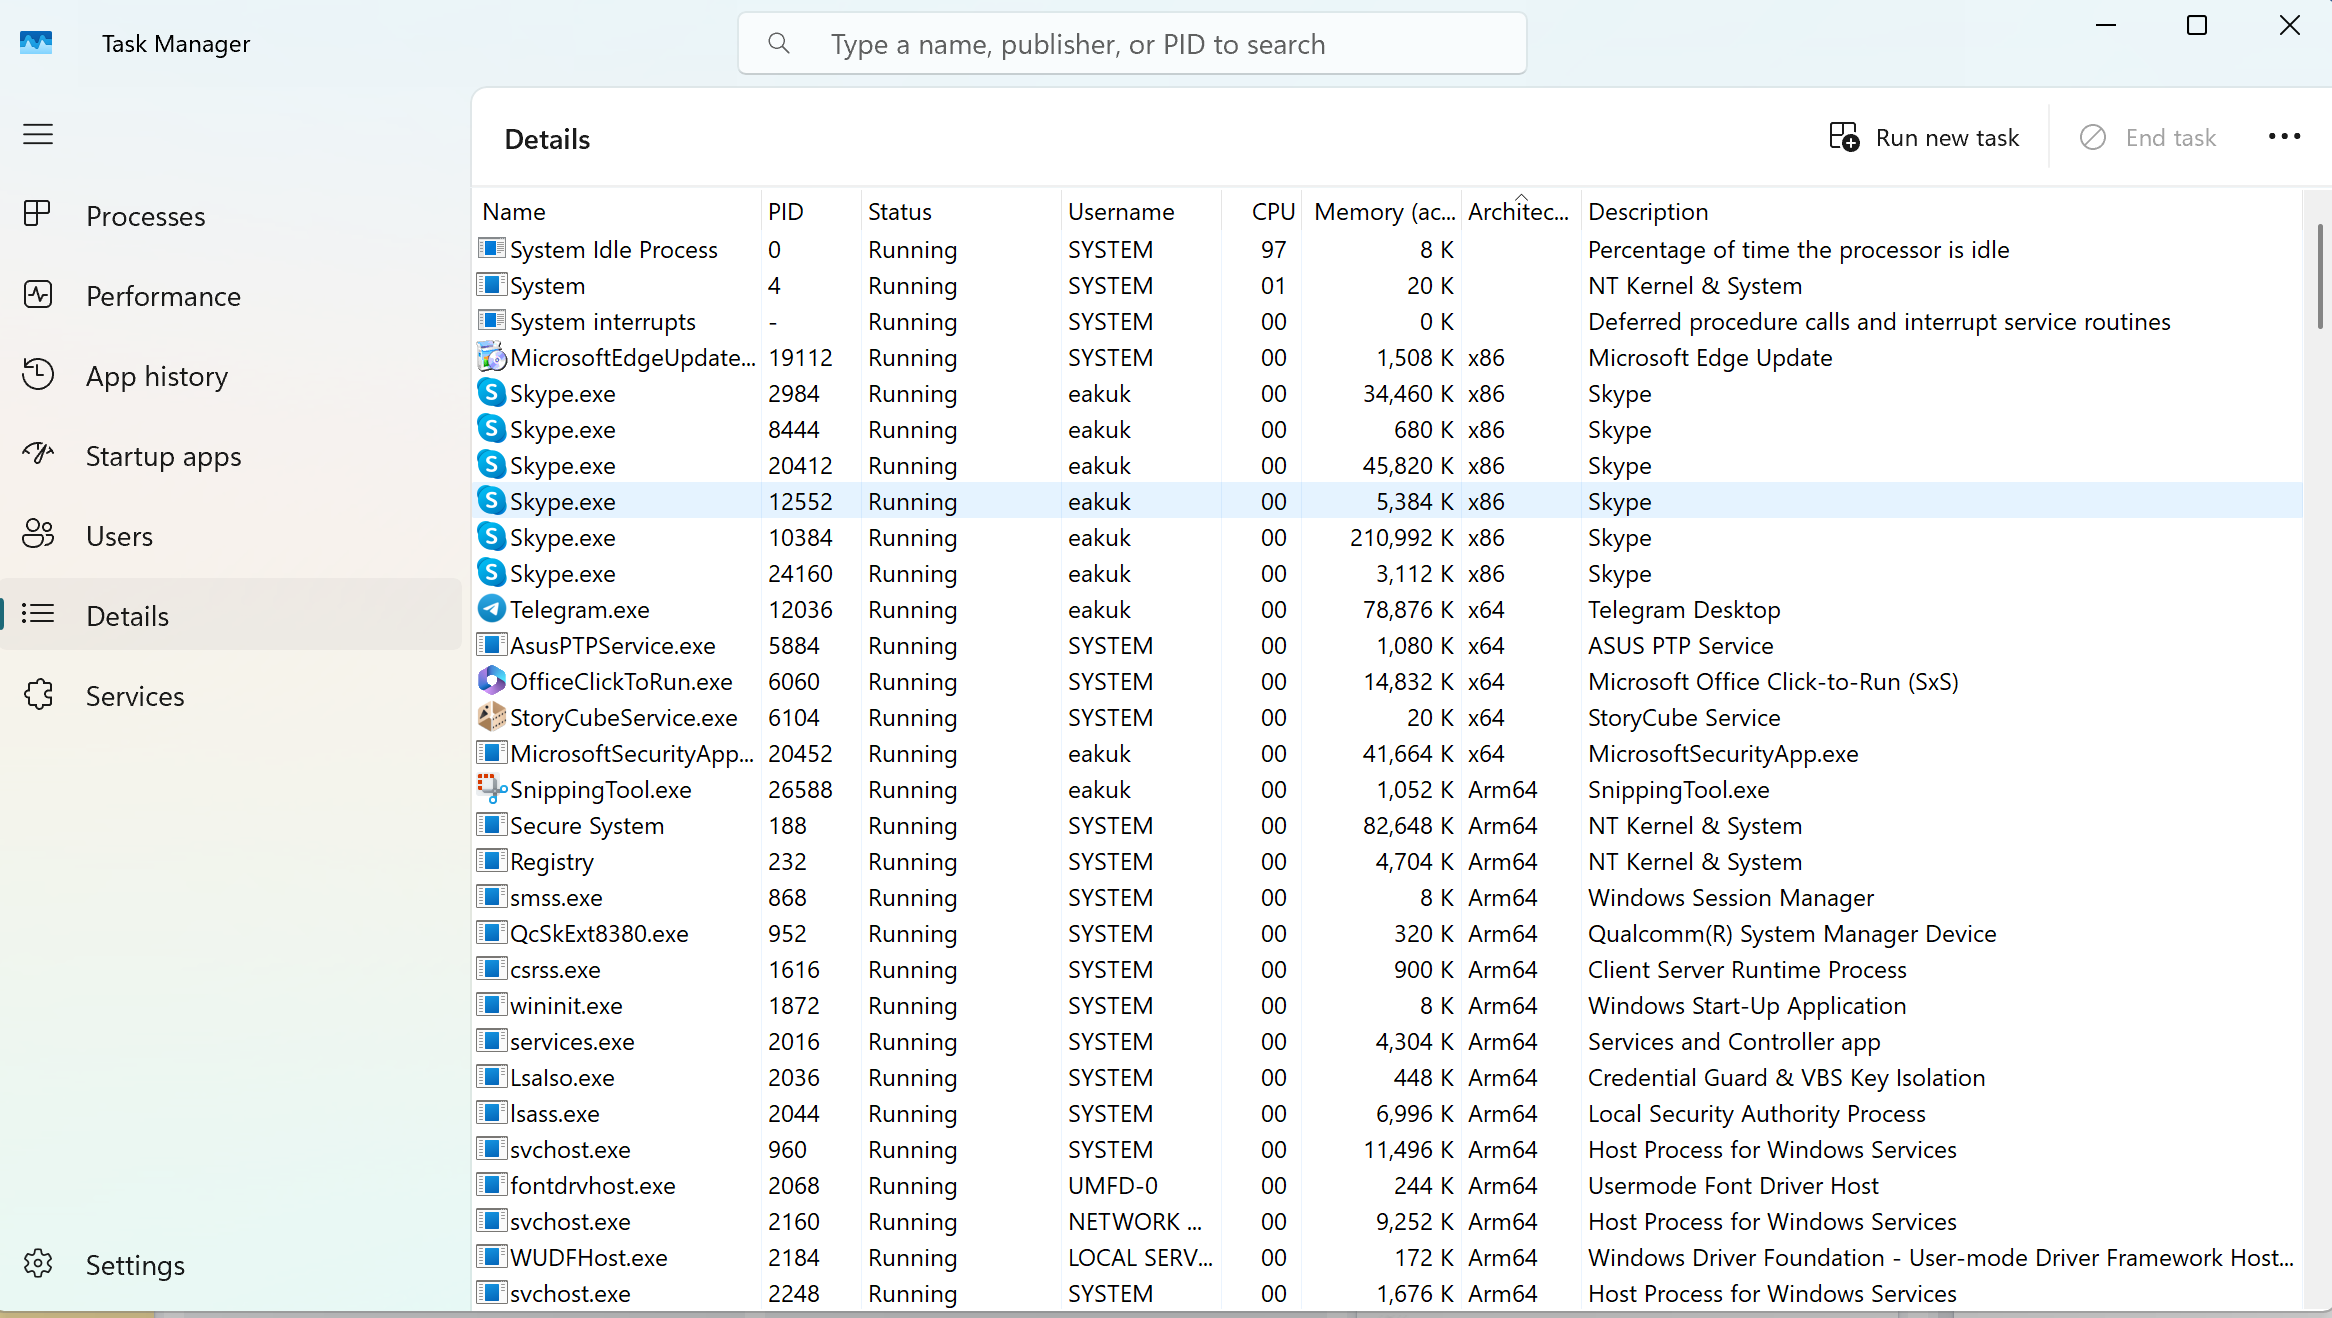Click Skype icon for PID 2984
The image size is (2332, 1318).
[x=491, y=392]
